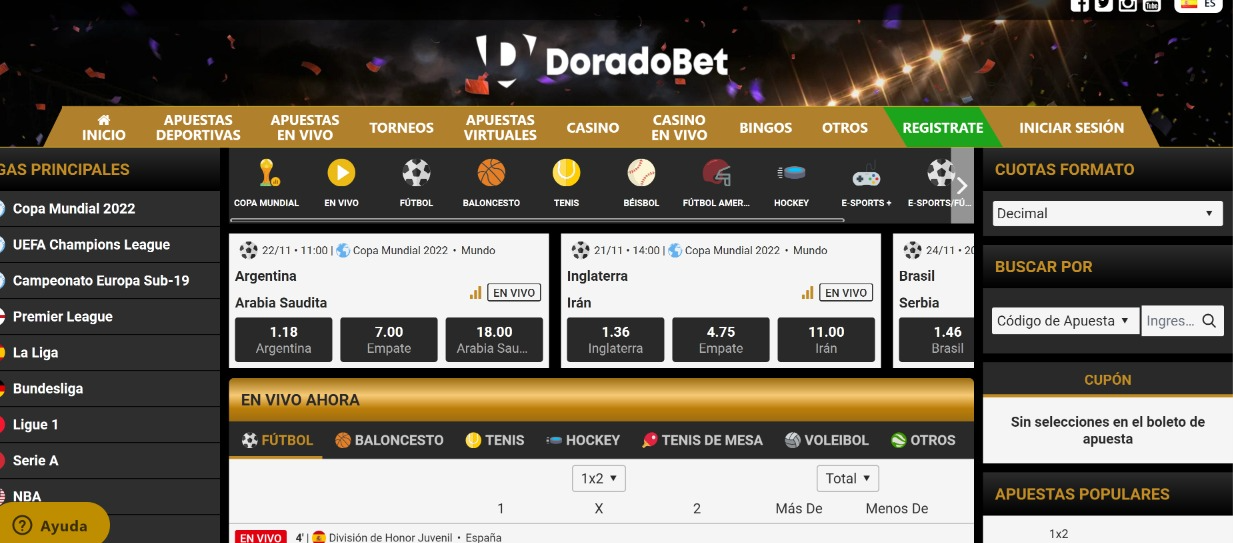Open stats icon for Argentina match
Image resolution: width=1233 pixels, height=543 pixels.
(476, 293)
